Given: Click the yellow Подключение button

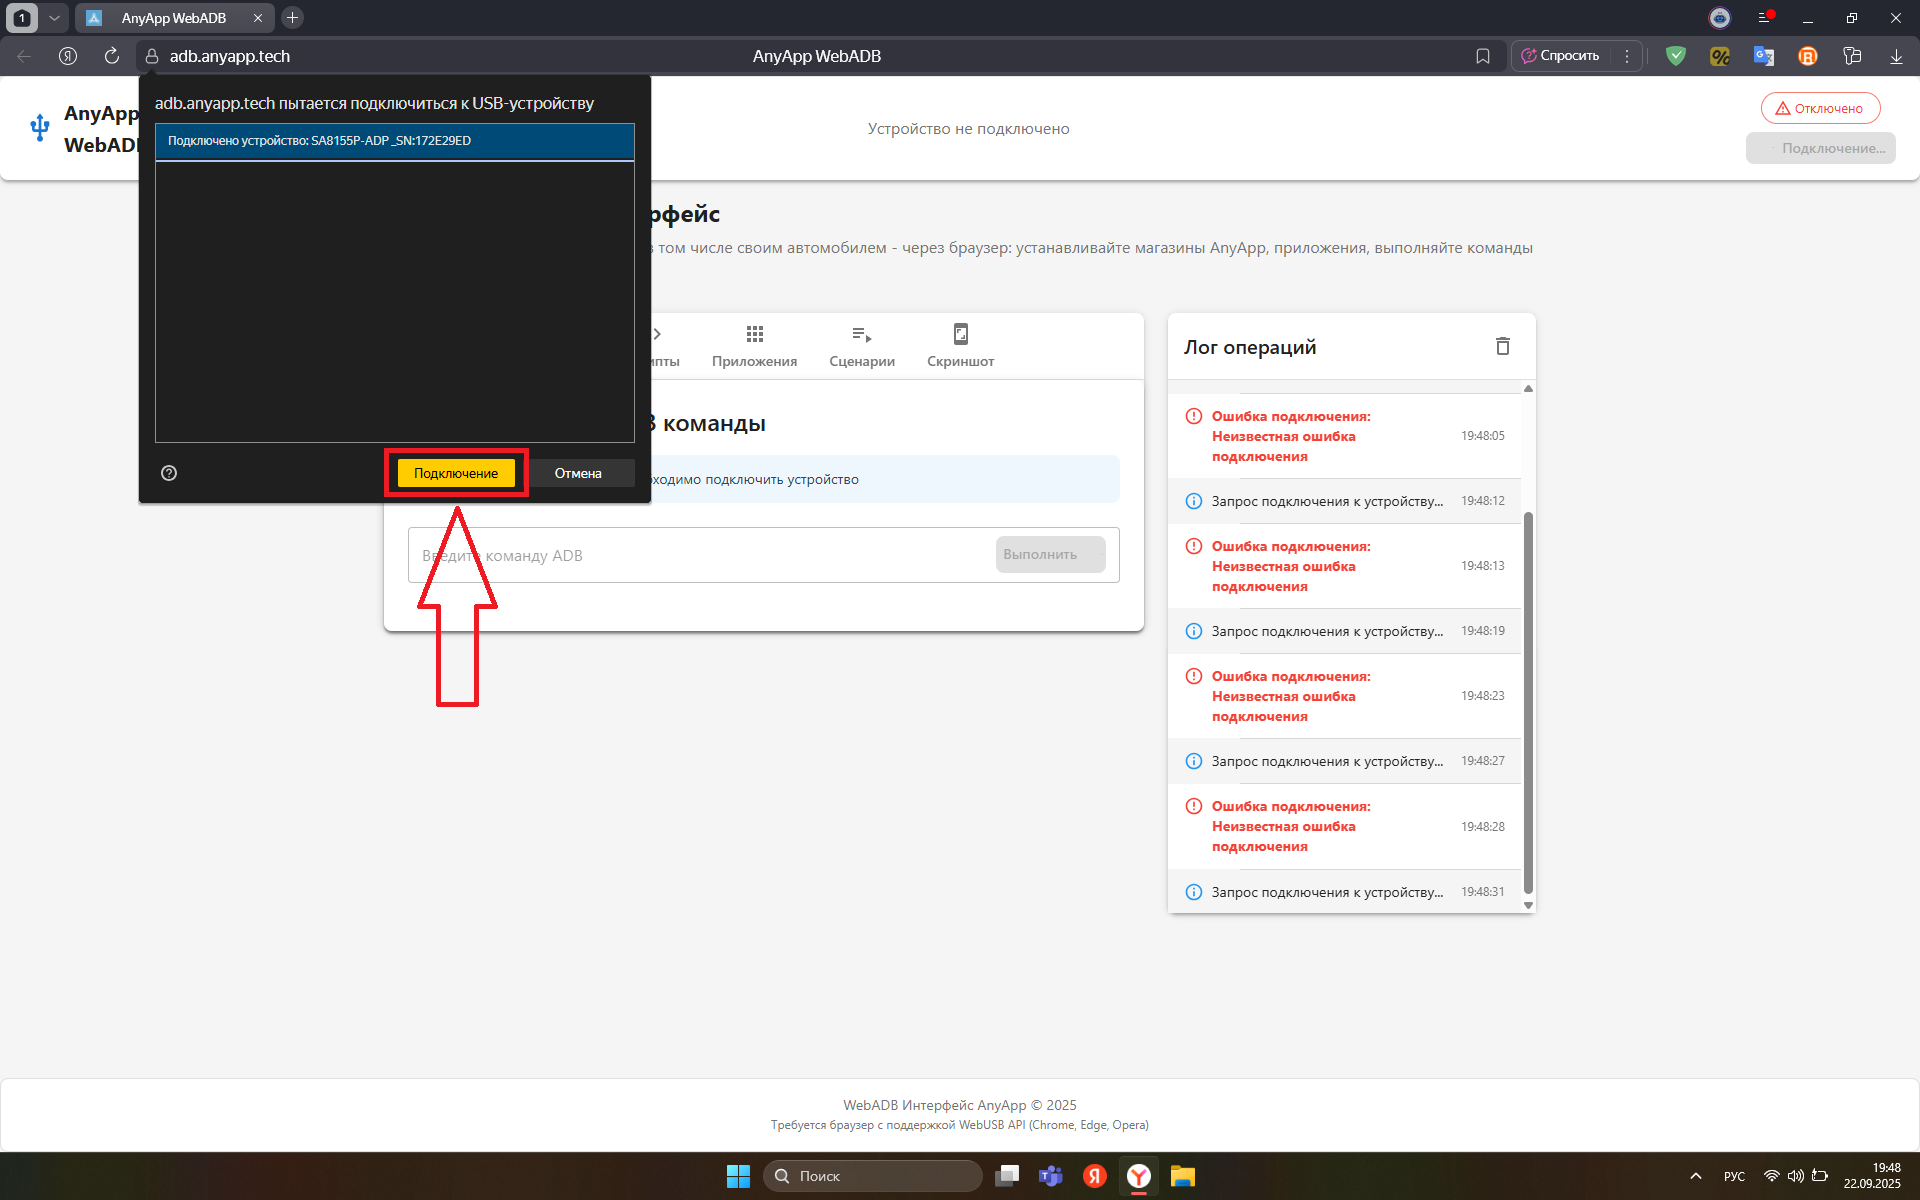Looking at the screenshot, I should (456, 473).
